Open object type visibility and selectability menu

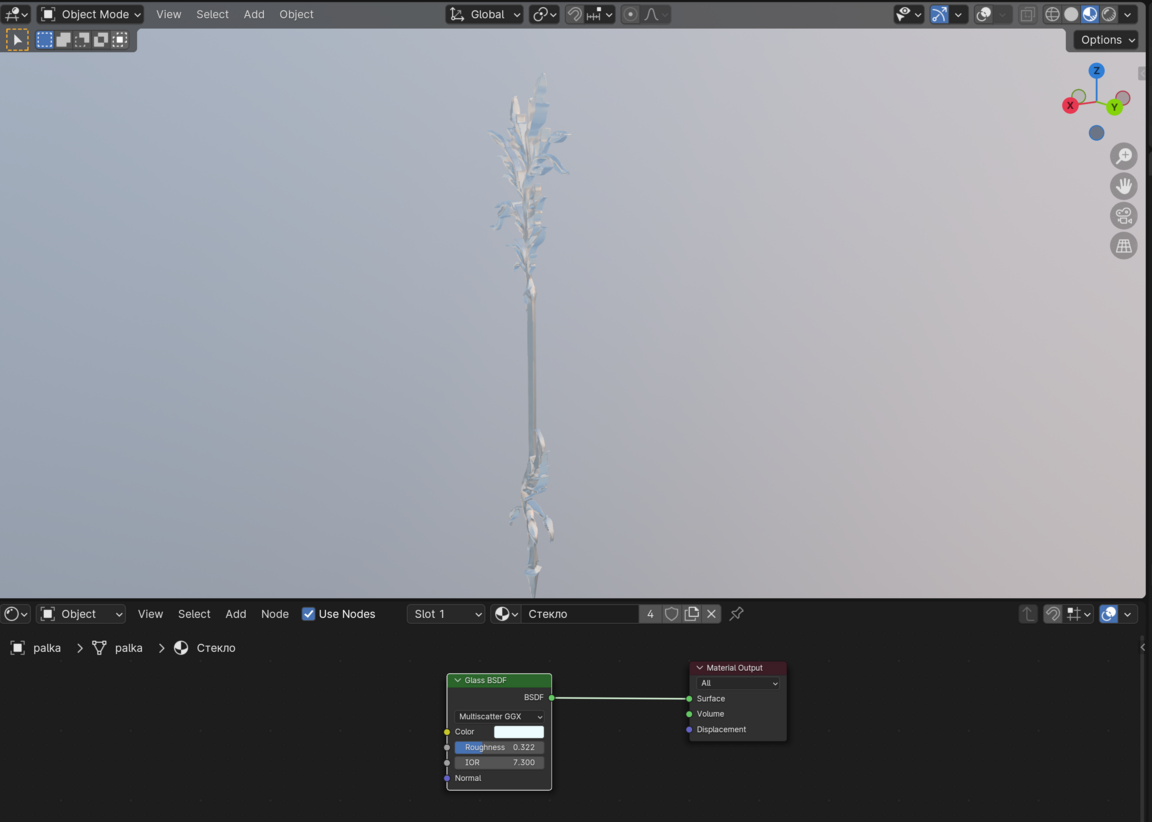tap(909, 14)
